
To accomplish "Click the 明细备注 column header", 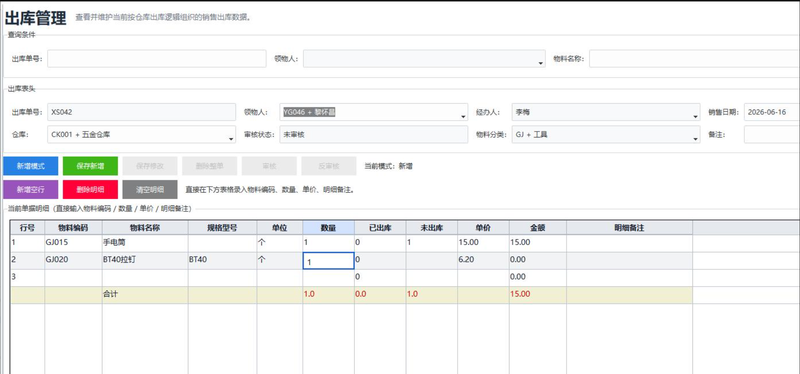I will pyautogui.click(x=629, y=228).
